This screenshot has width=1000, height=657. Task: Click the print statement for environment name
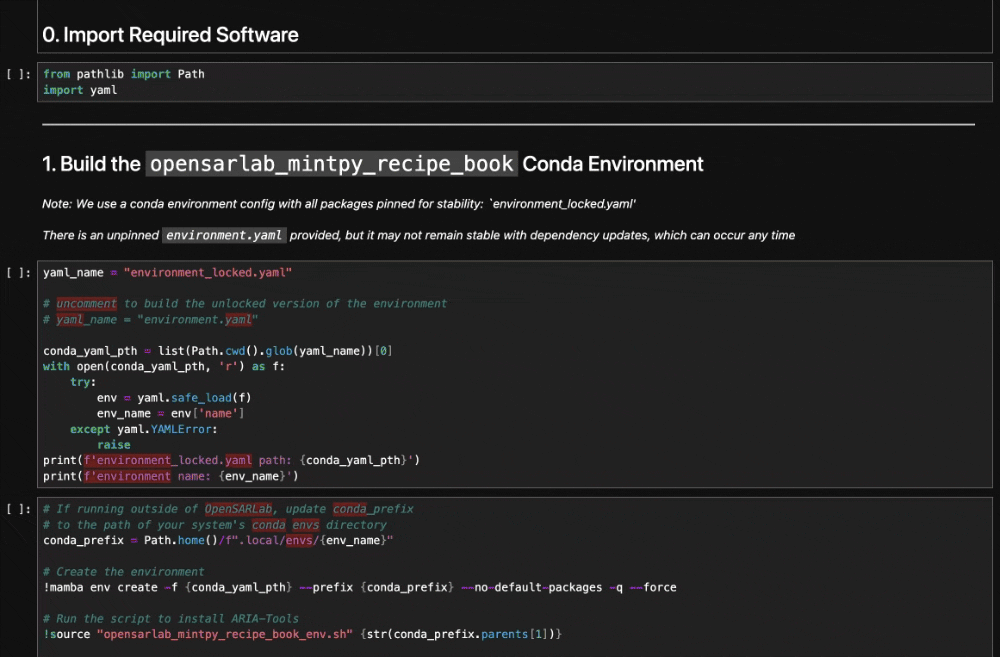point(170,476)
